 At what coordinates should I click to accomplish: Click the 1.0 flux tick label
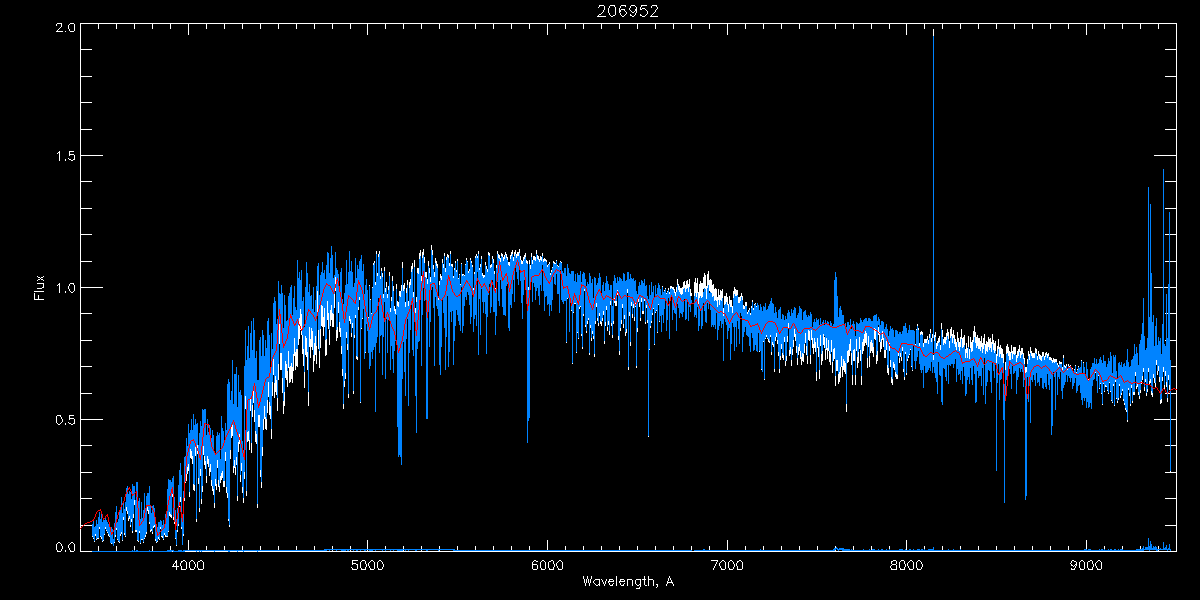66,288
